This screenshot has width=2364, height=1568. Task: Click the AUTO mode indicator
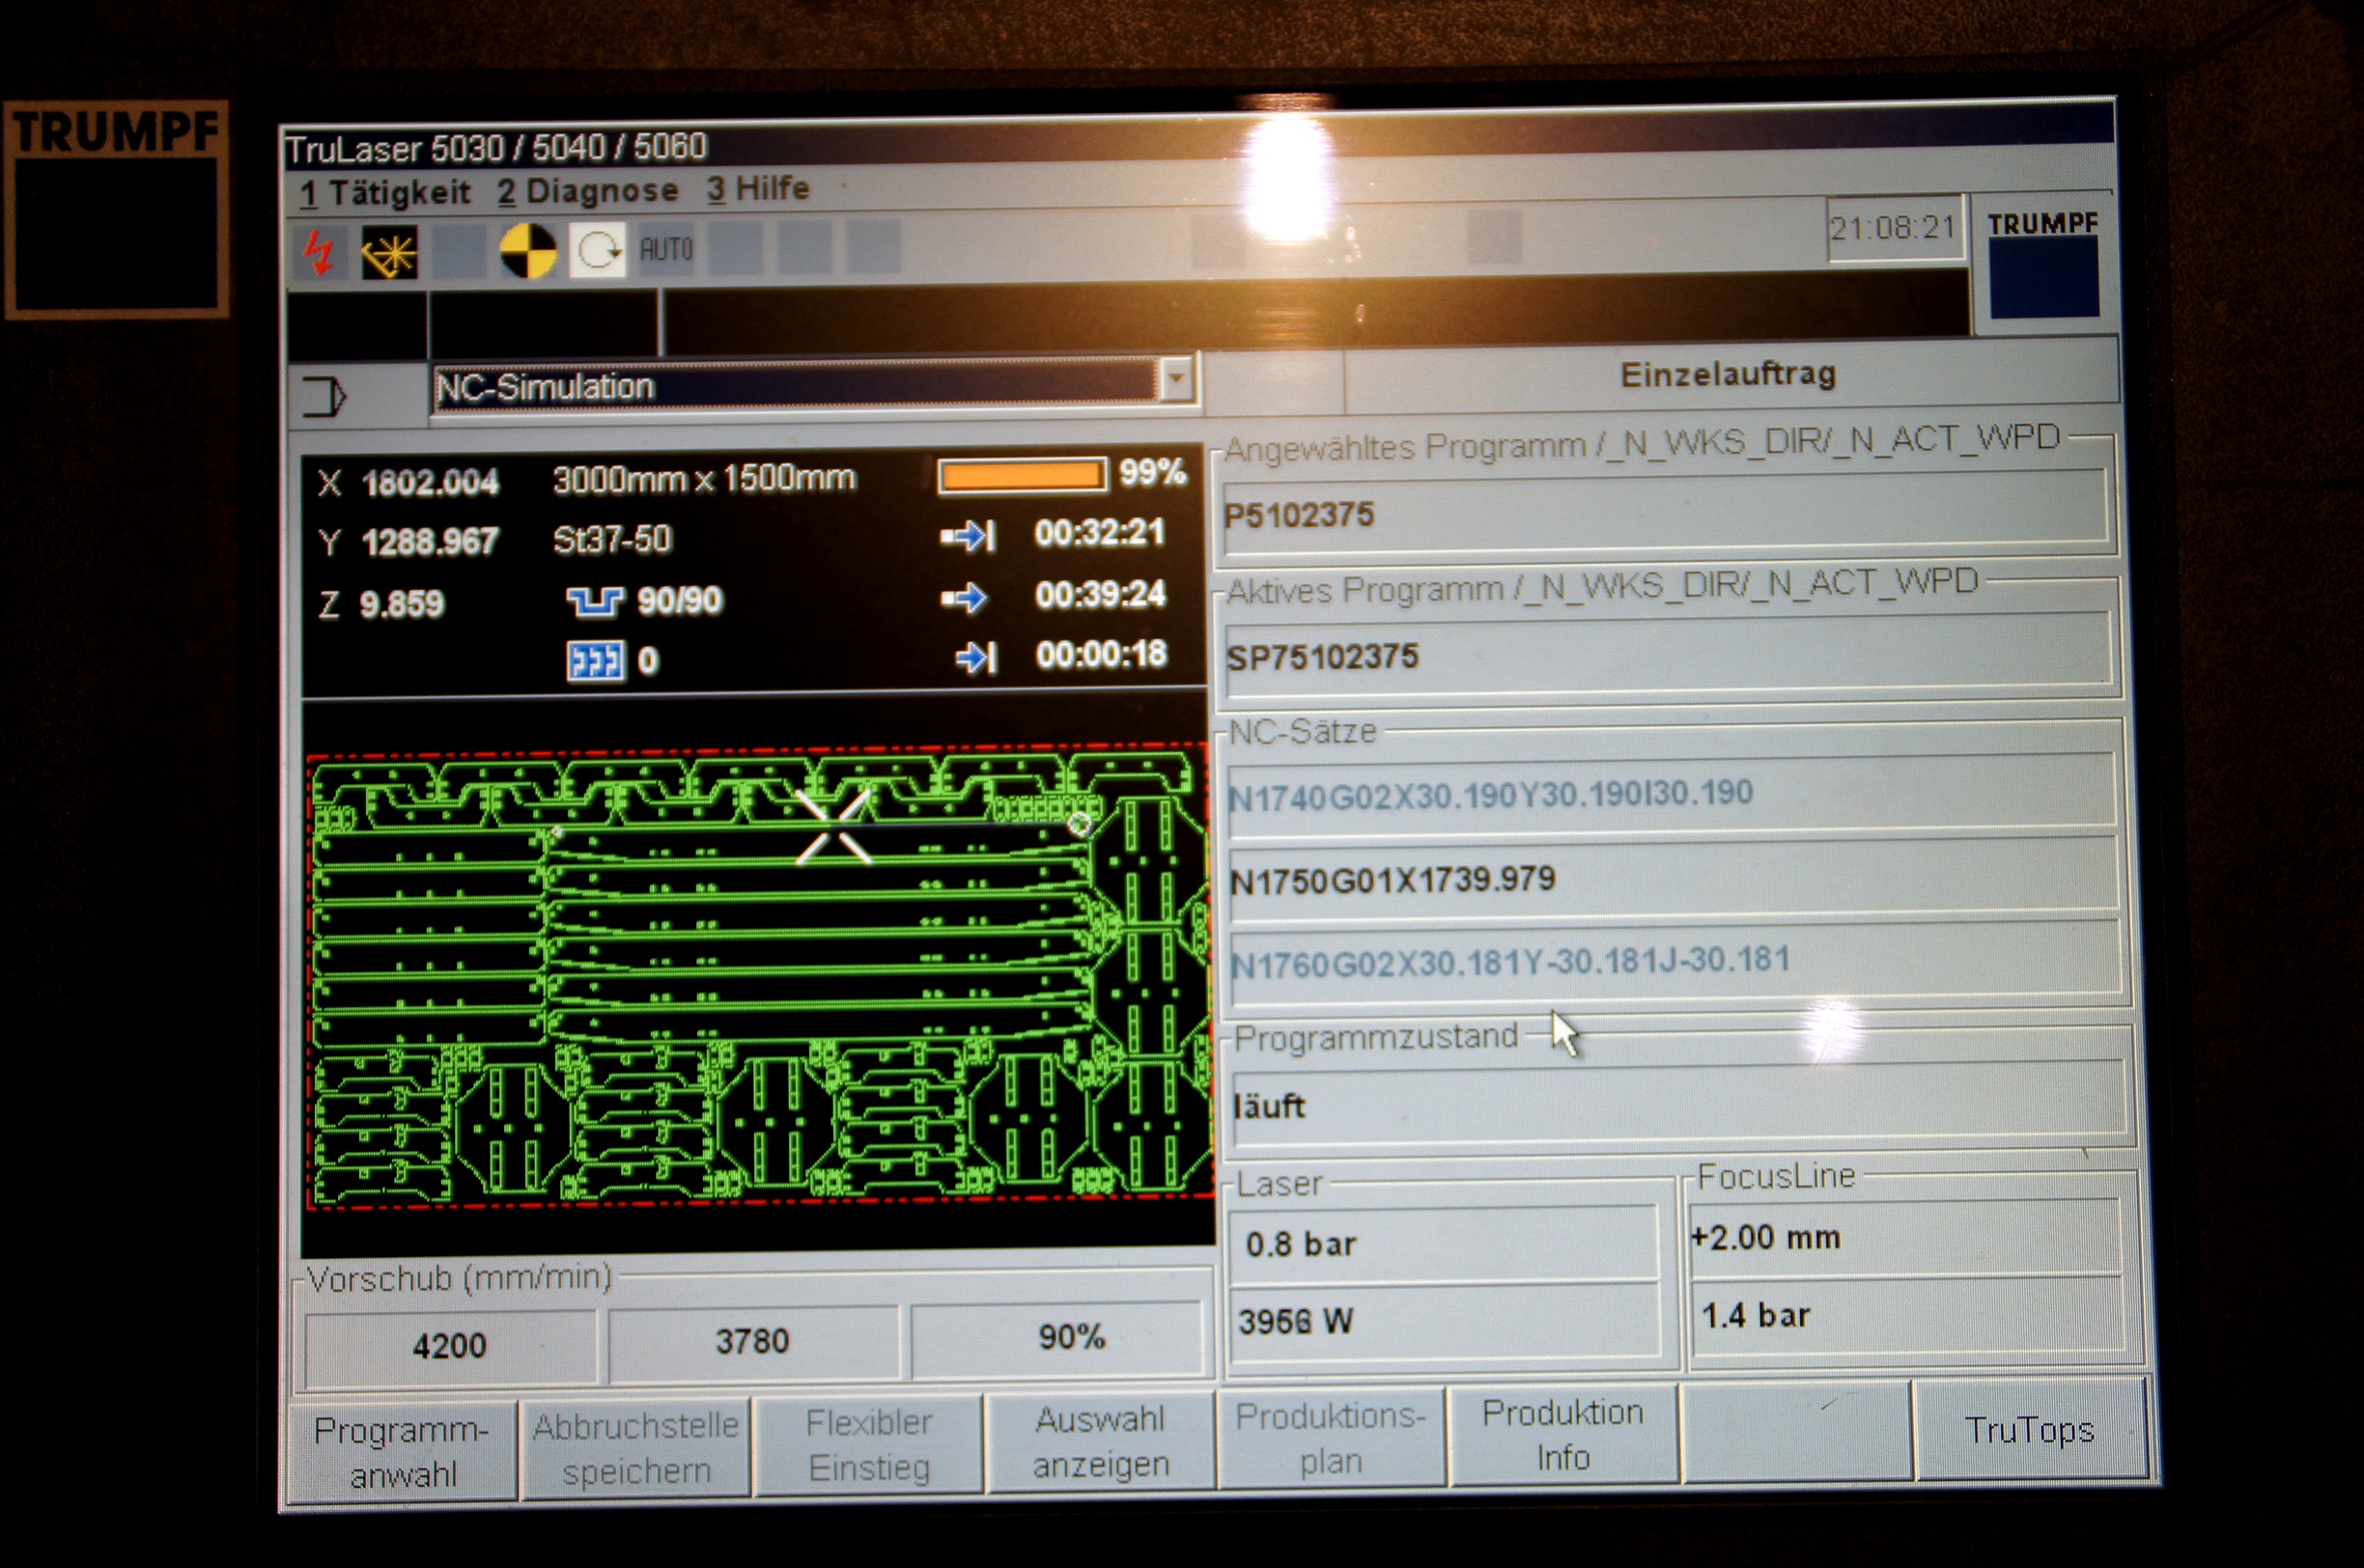coord(666,248)
